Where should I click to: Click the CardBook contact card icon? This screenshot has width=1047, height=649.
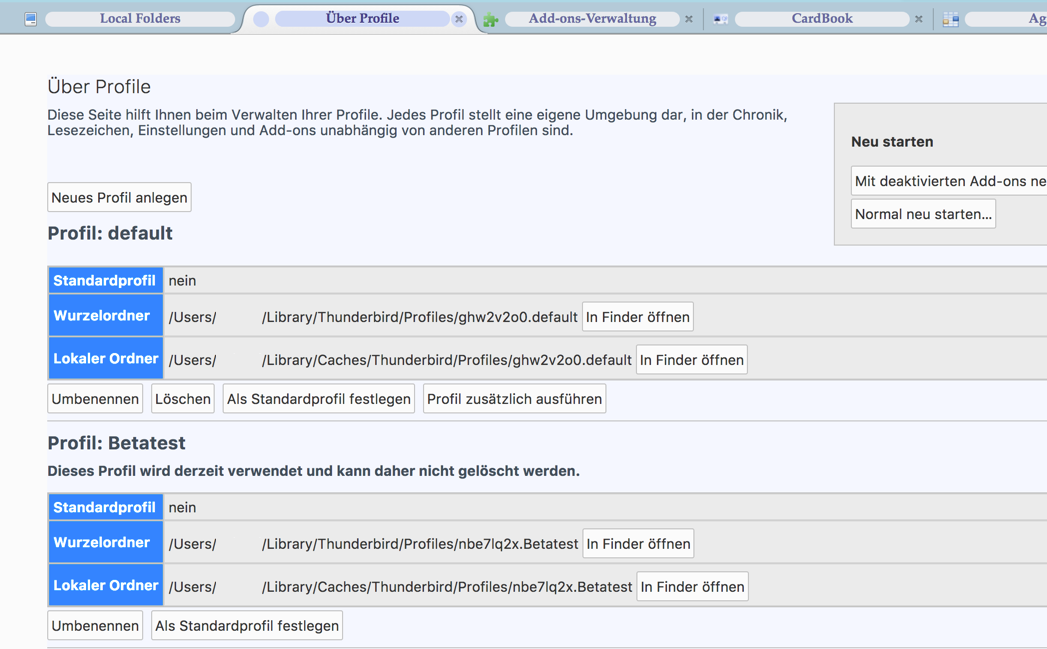pos(720,19)
